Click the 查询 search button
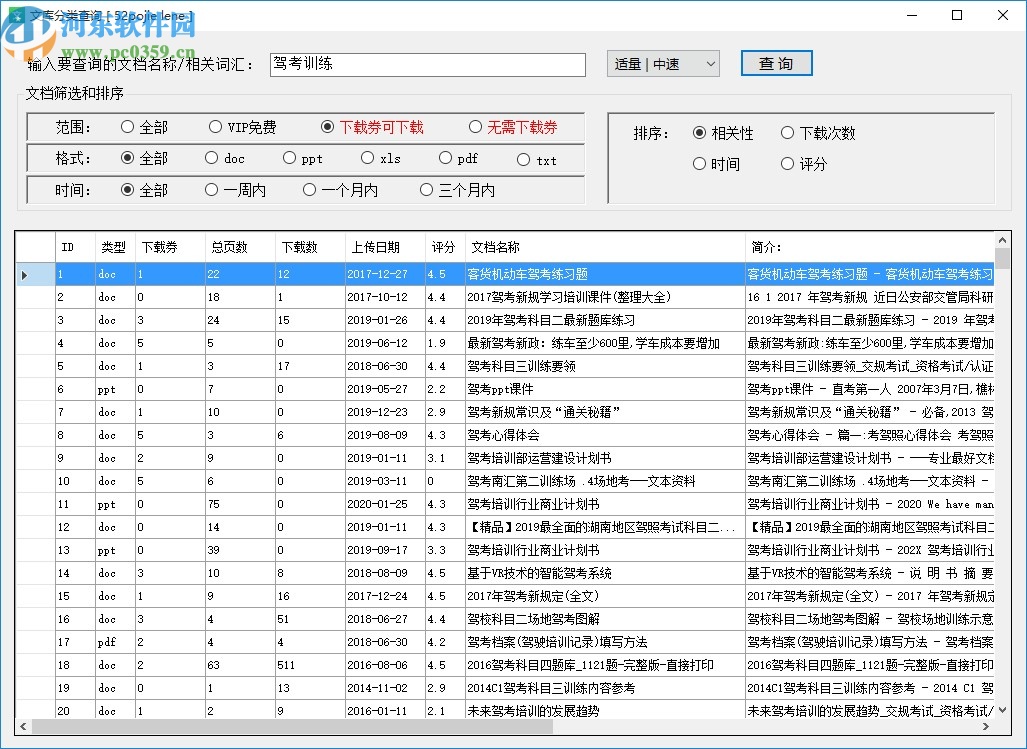The width and height of the screenshot is (1027, 749). (x=776, y=62)
